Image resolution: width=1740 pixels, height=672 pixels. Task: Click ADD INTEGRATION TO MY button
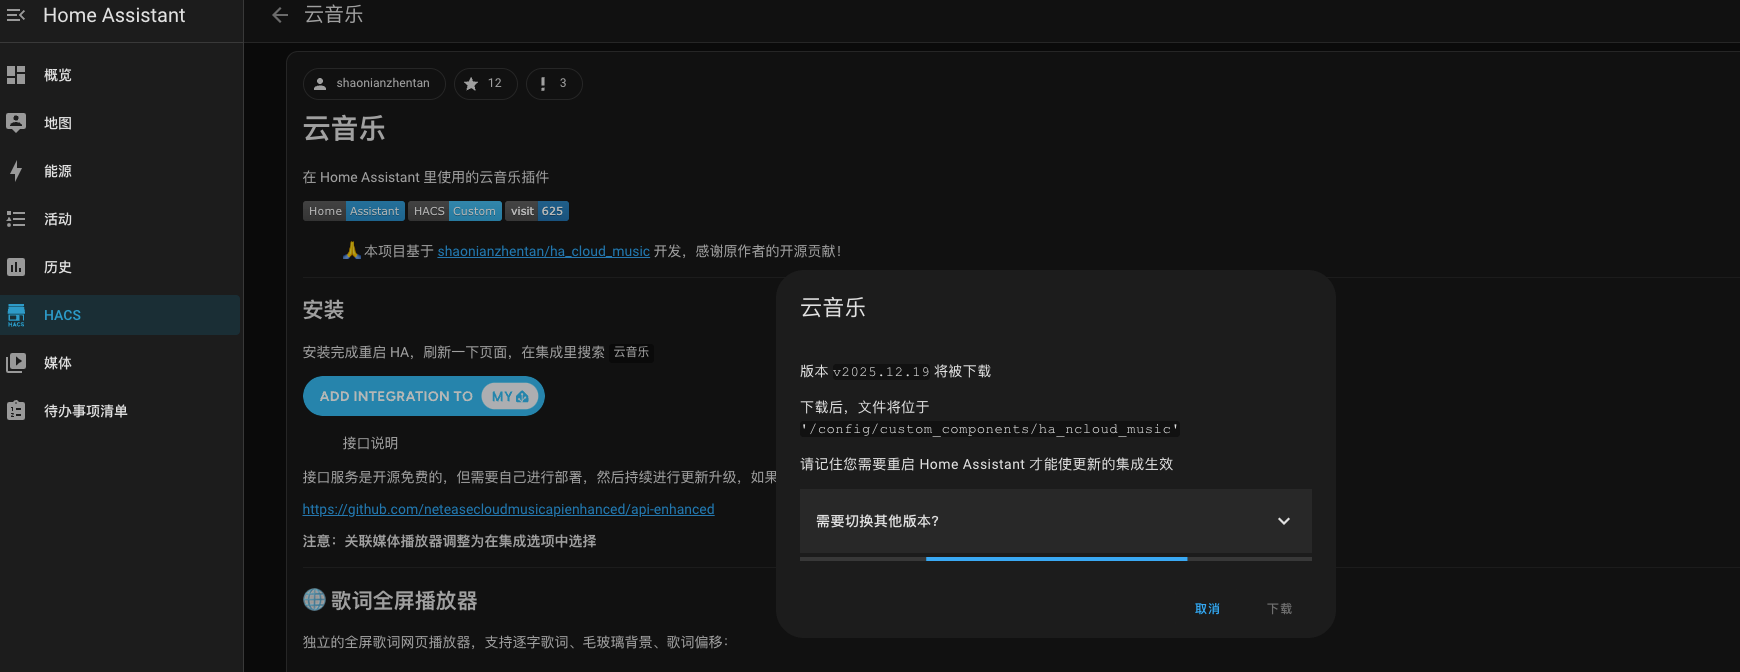pos(424,396)
